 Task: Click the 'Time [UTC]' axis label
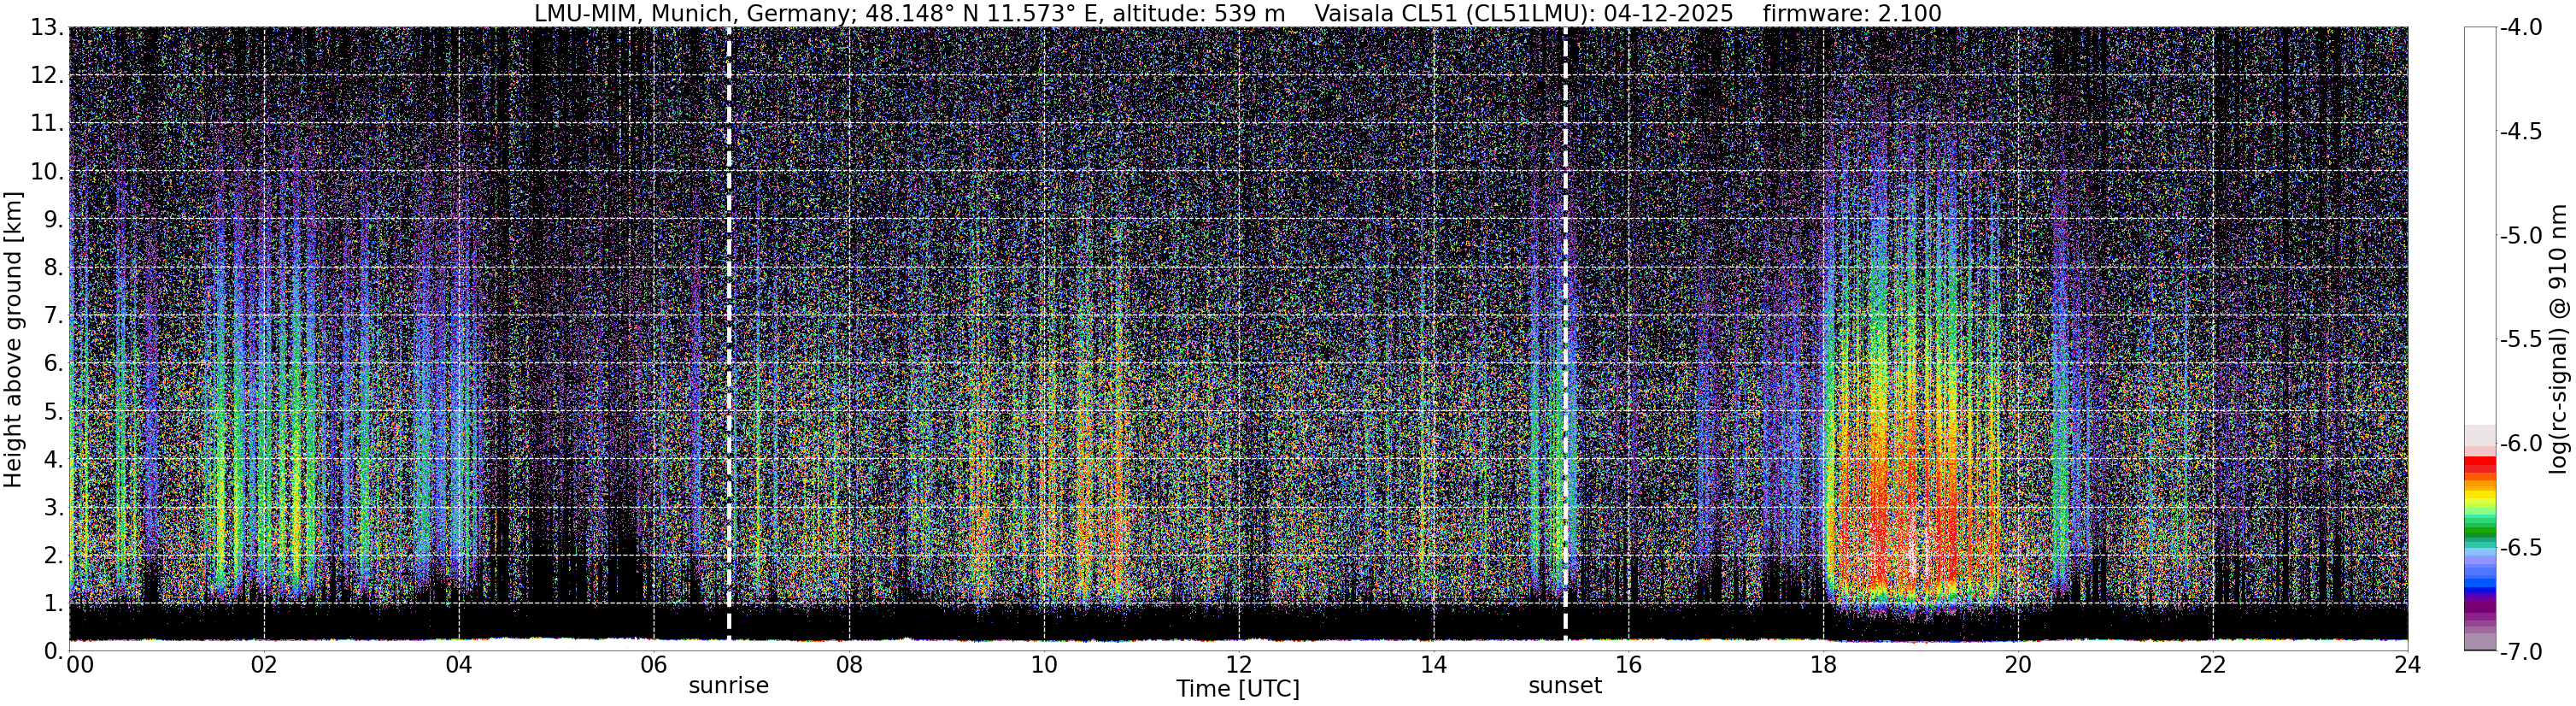coord(1238,689)
